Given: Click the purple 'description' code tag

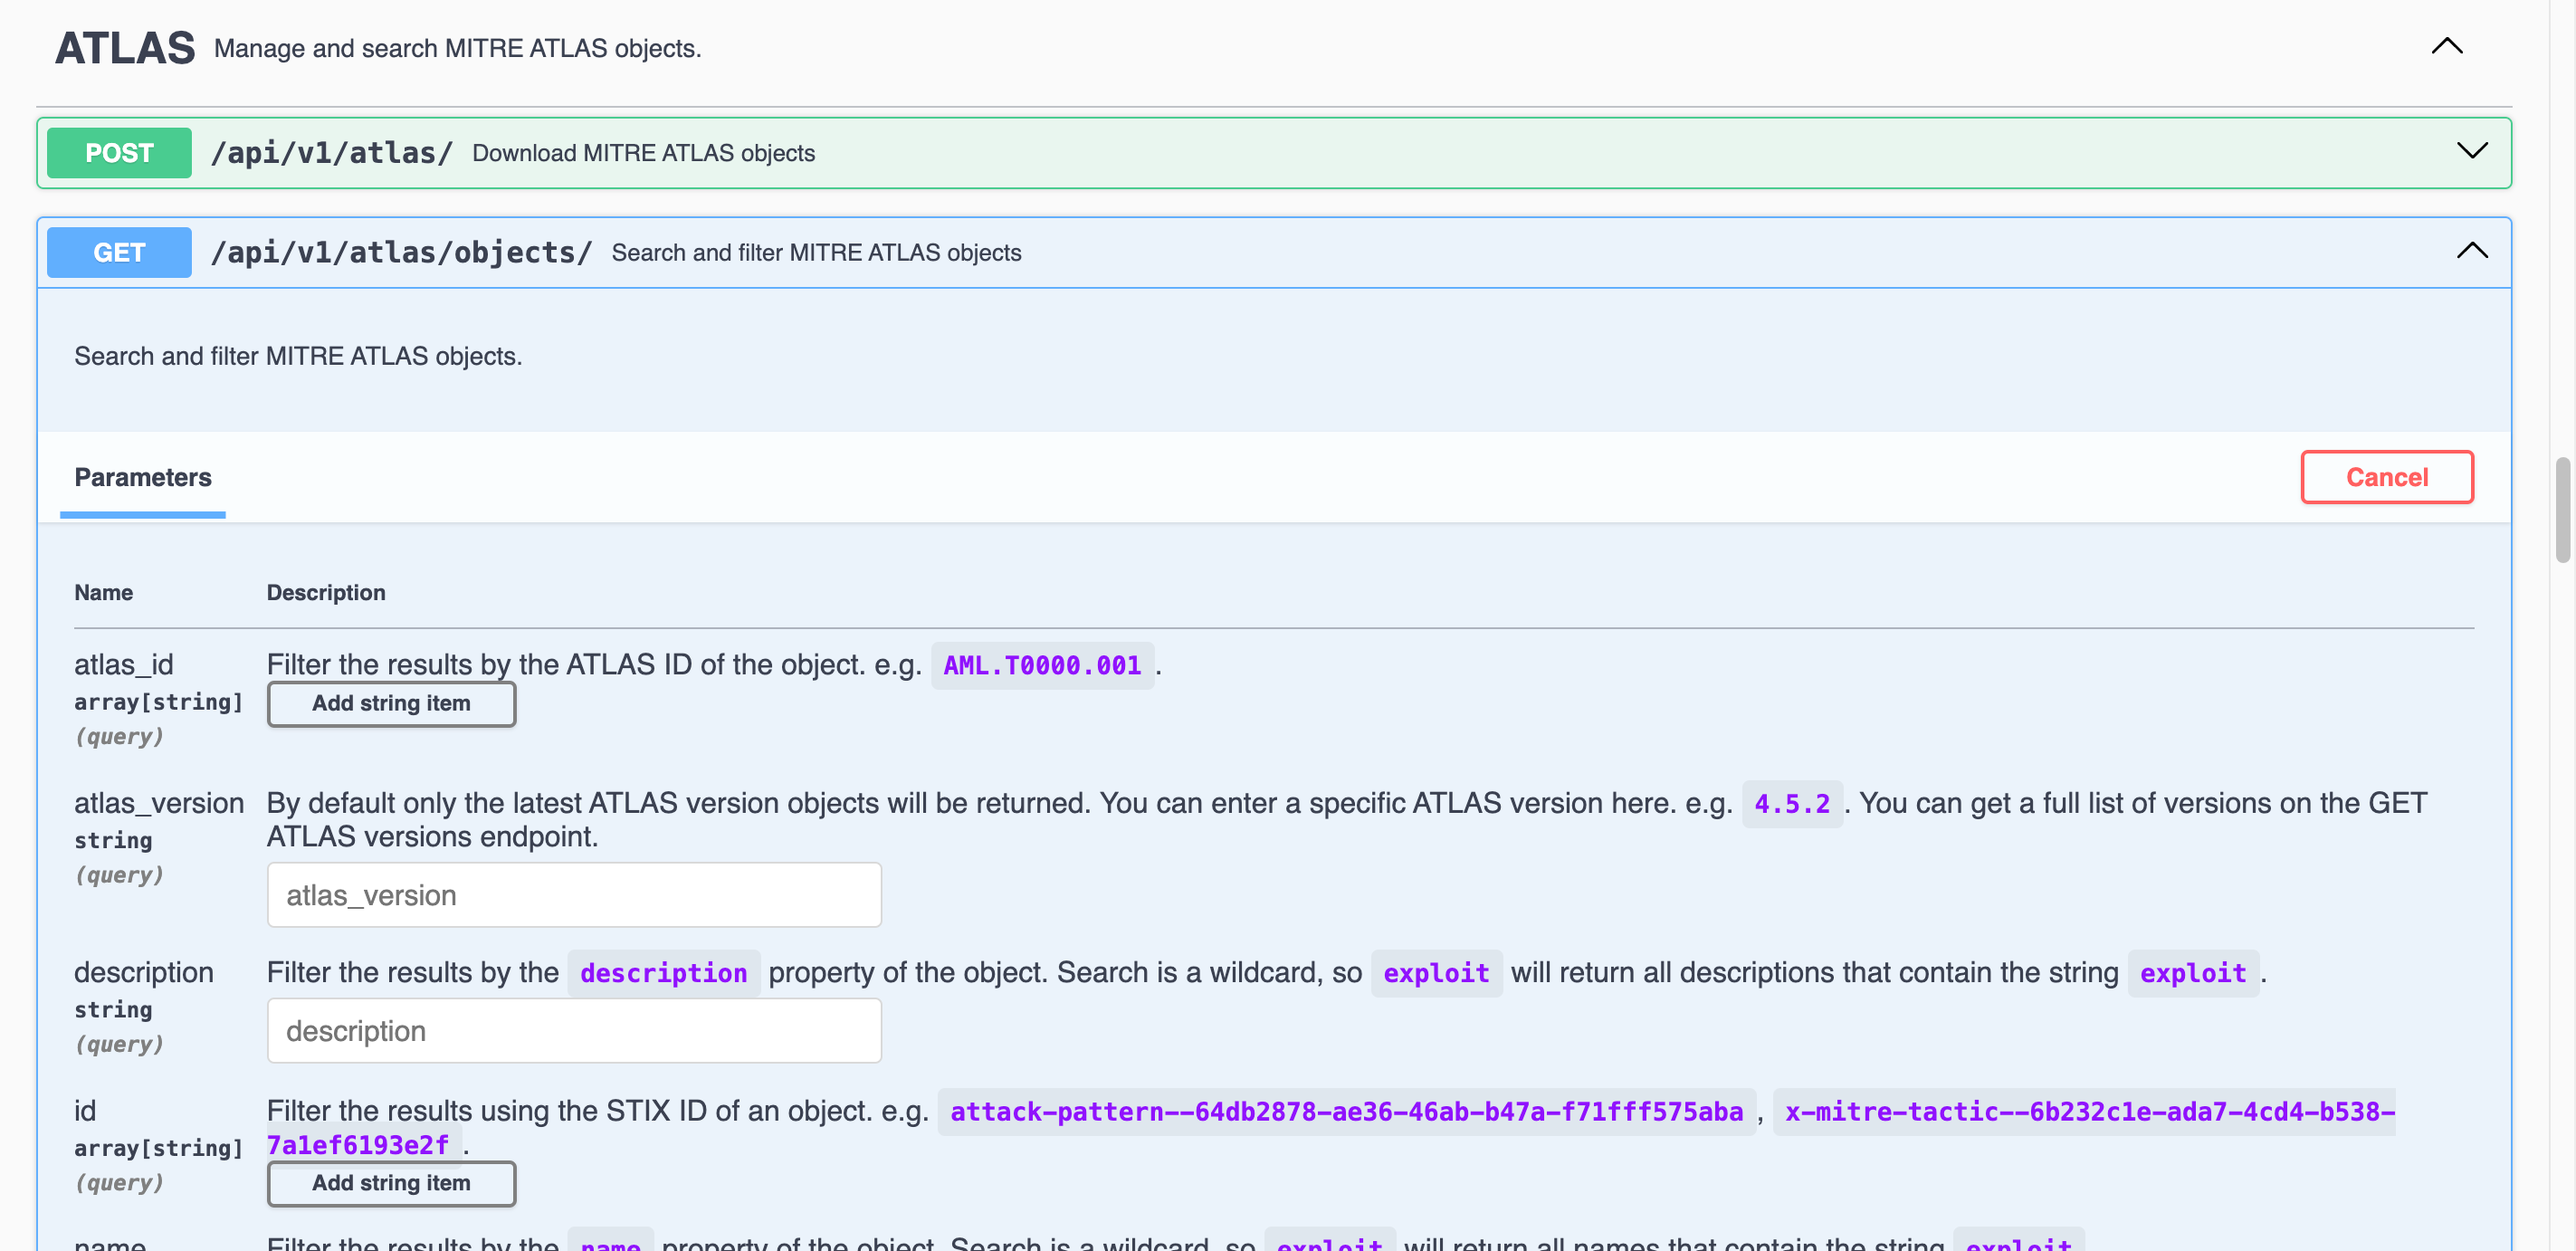Looking at the screenshot, I should tap(663, 974).
